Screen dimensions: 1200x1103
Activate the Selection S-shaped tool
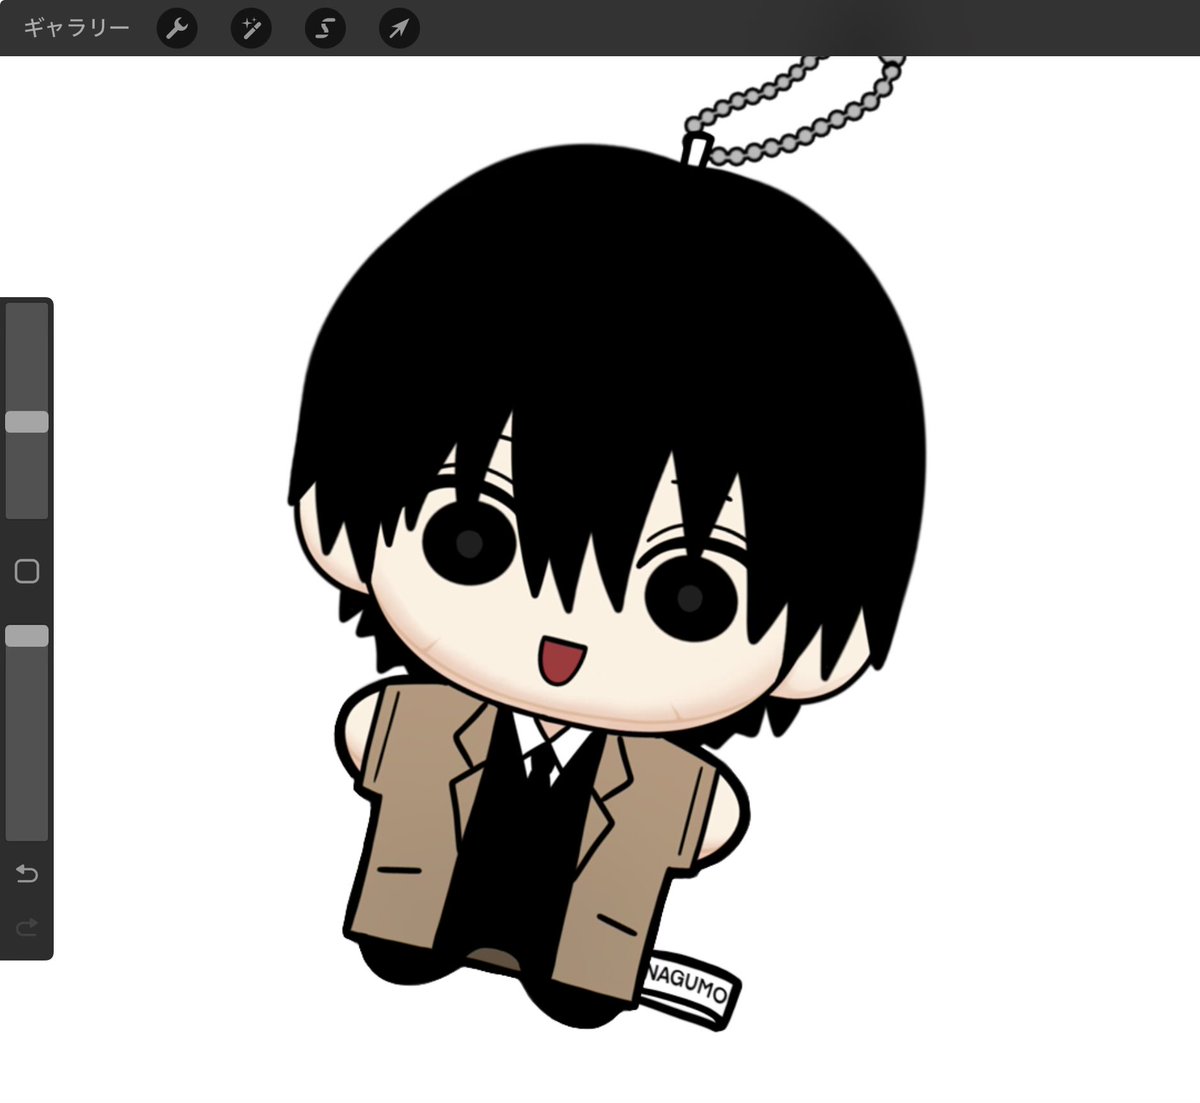coord(325,29)
